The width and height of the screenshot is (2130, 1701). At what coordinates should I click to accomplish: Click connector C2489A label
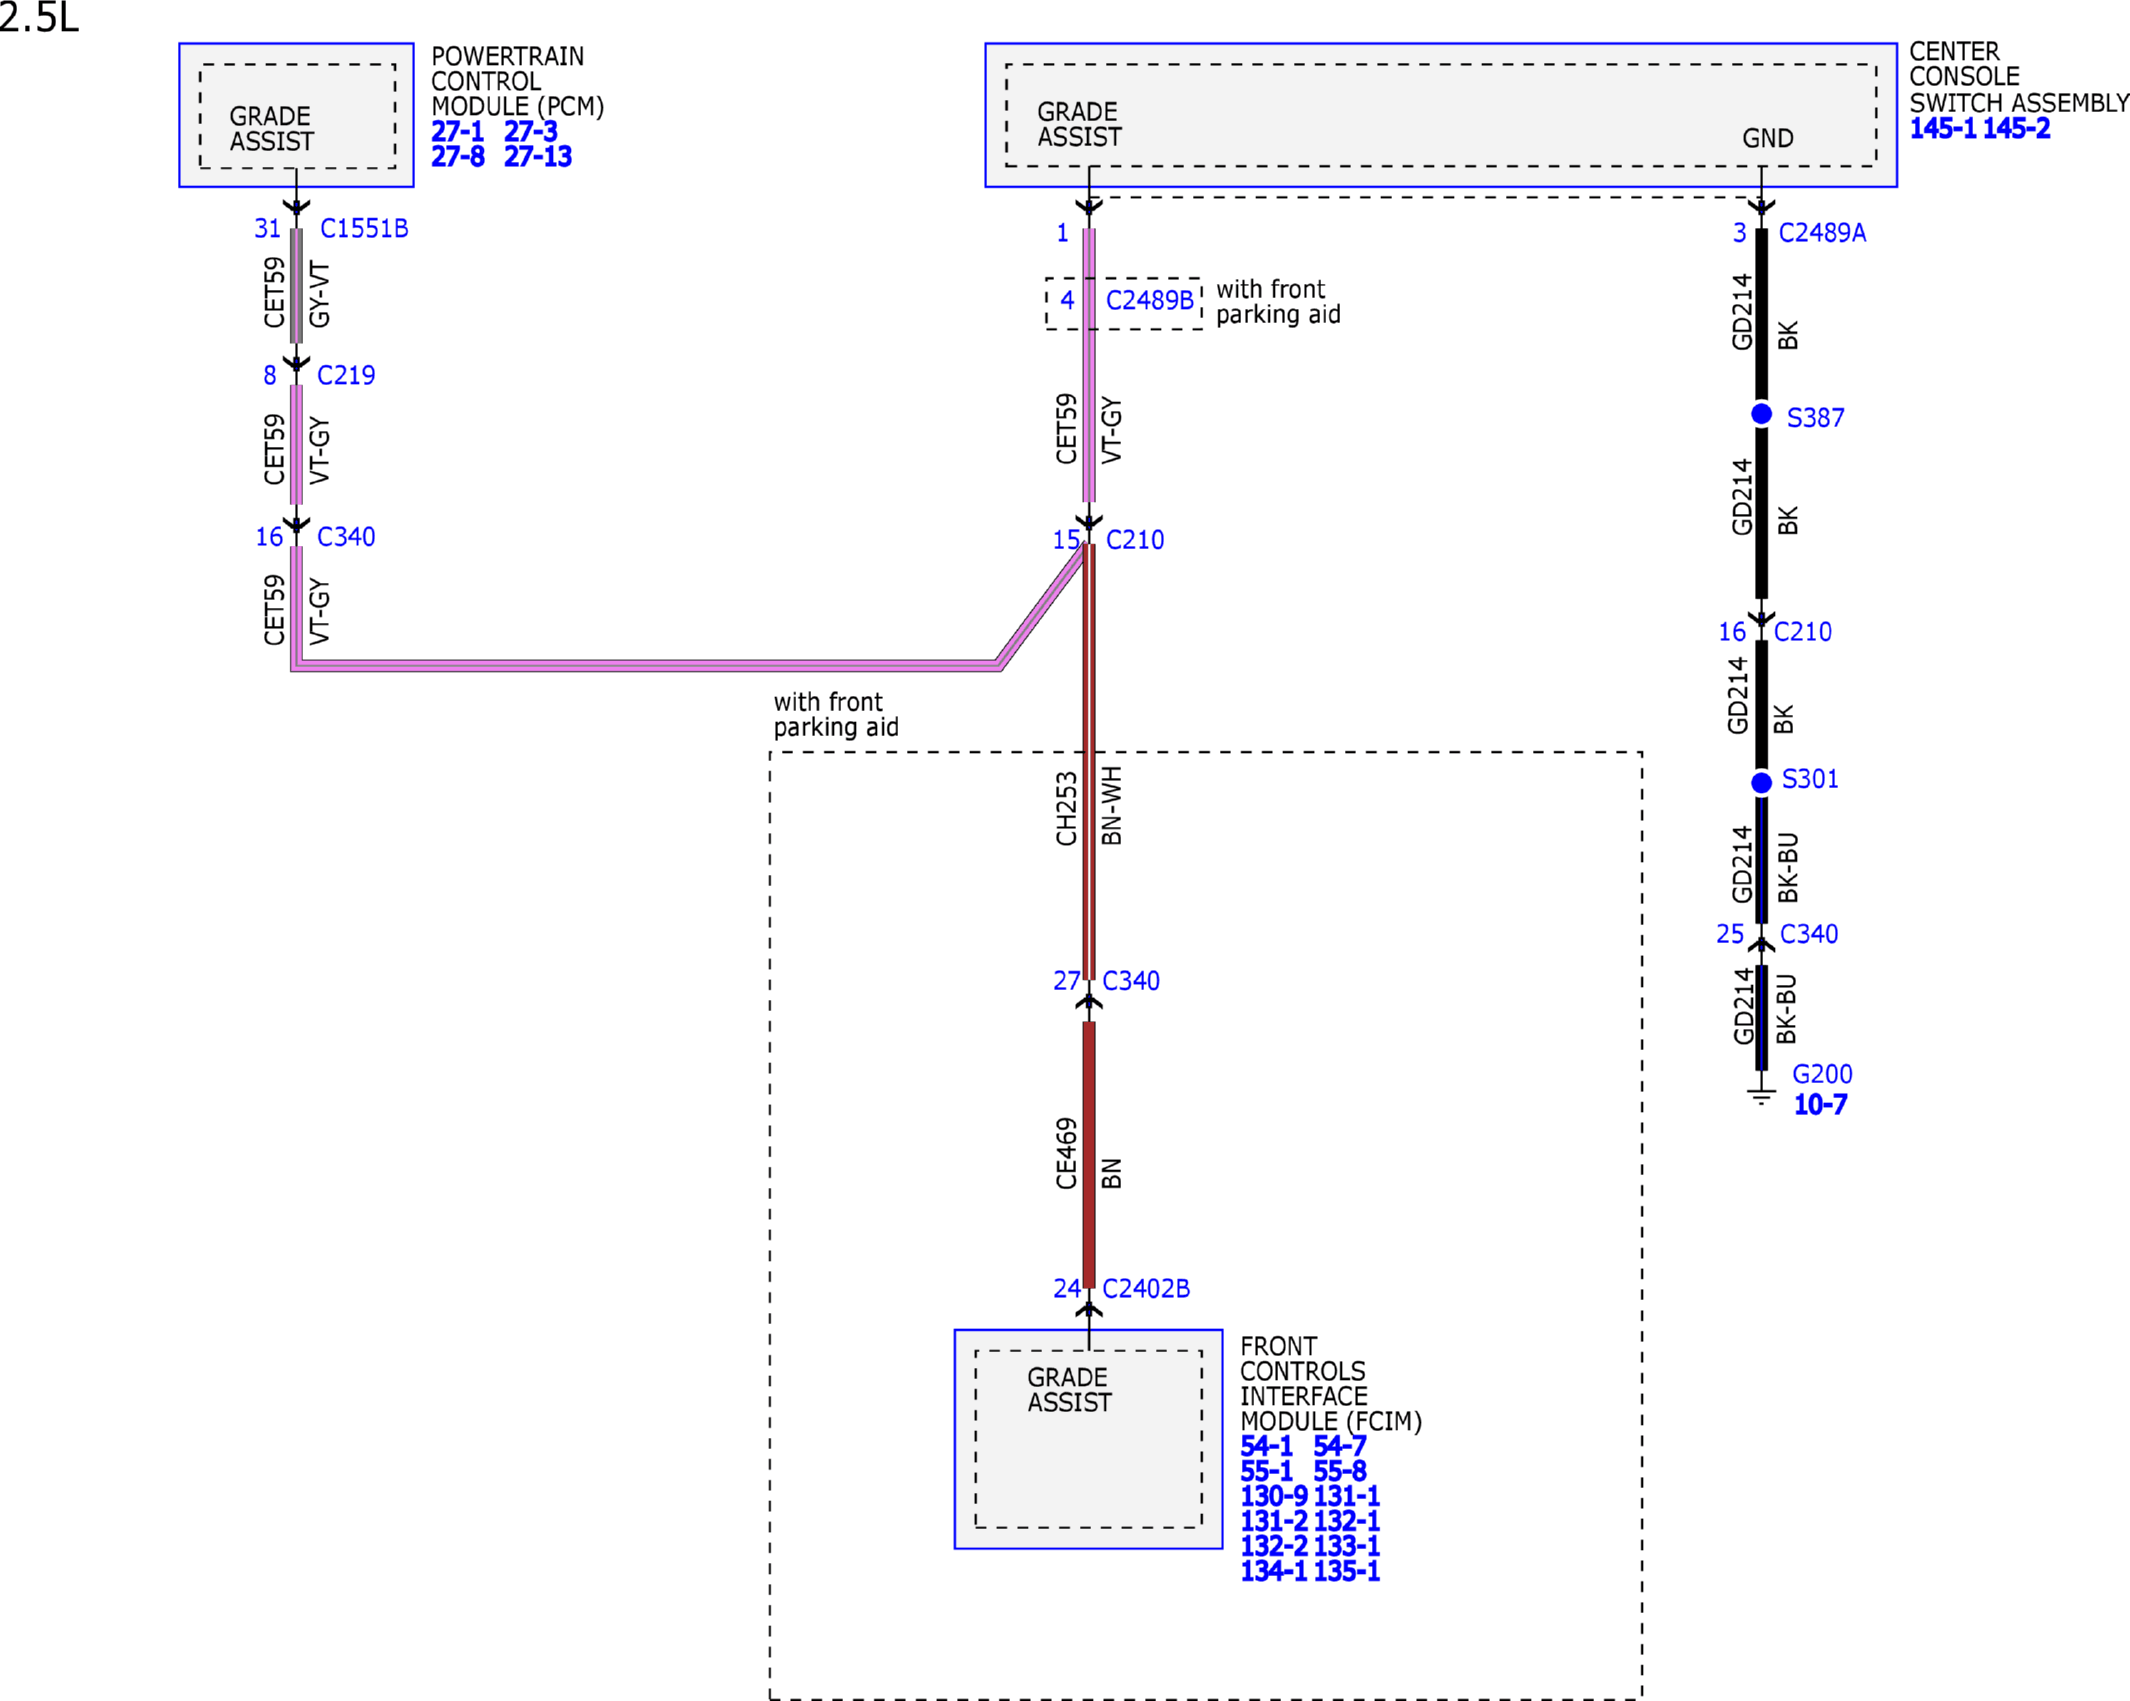1822,233
